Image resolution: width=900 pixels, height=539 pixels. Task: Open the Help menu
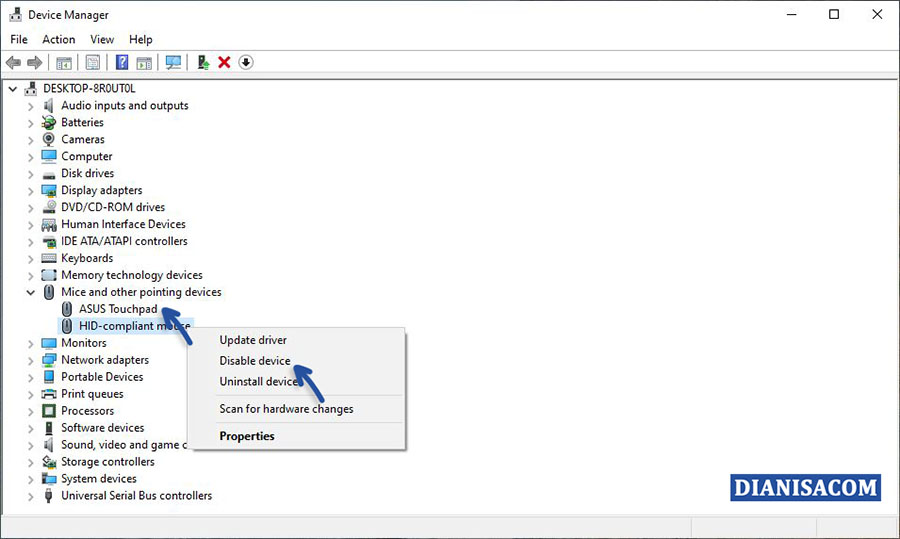[x=141, y=39]
